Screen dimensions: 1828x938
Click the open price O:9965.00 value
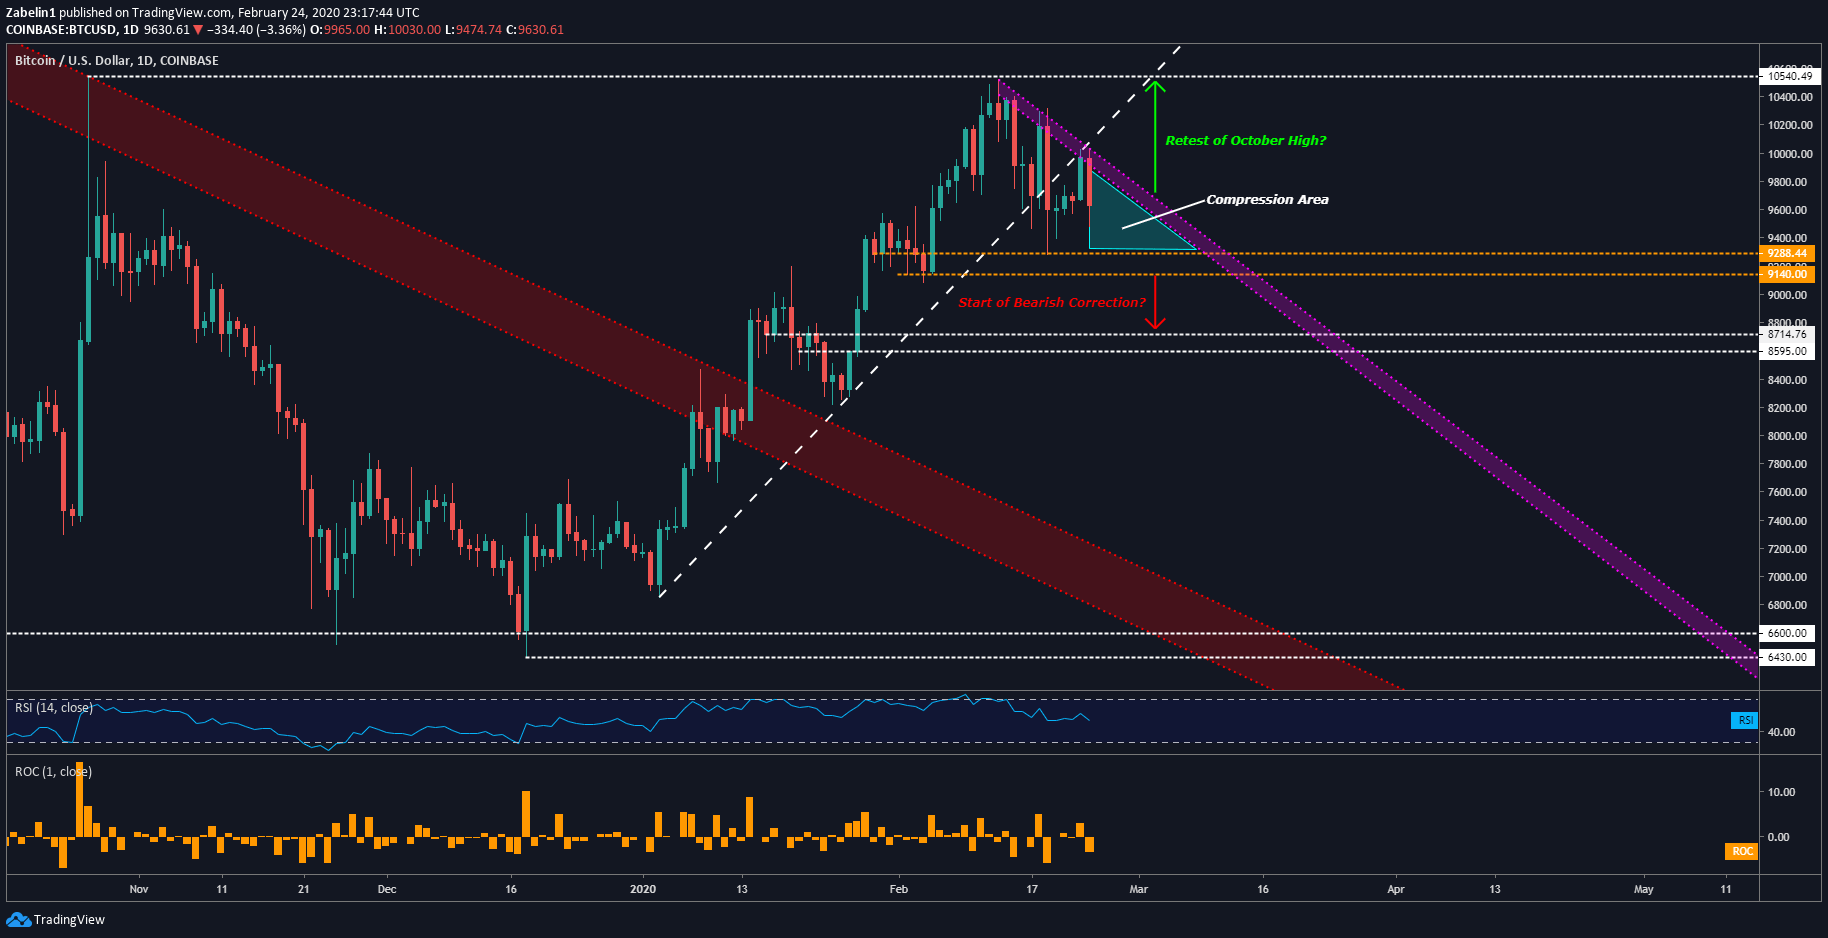[340, 30]
